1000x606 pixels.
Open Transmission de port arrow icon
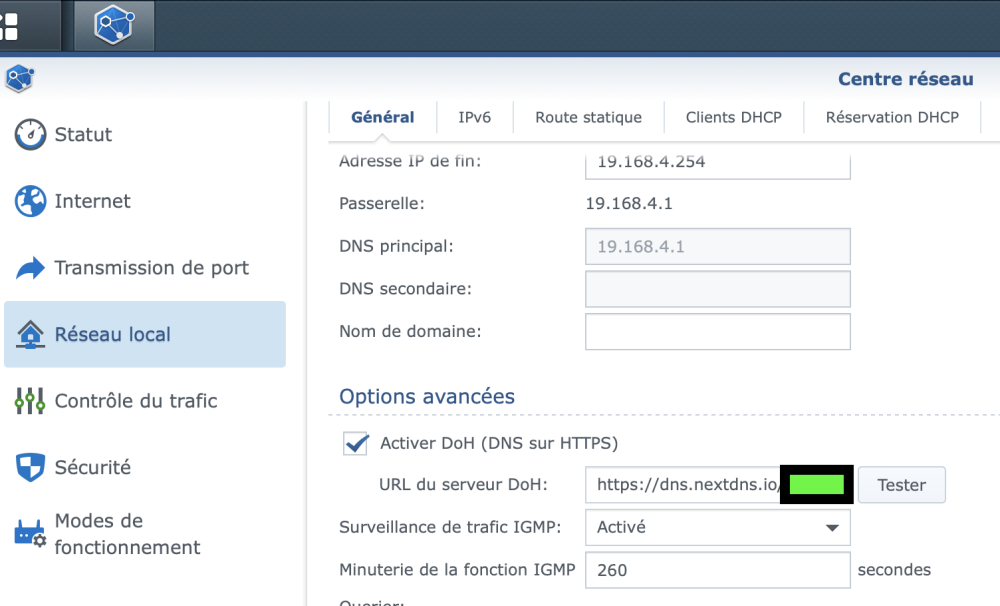pos(30,268)
